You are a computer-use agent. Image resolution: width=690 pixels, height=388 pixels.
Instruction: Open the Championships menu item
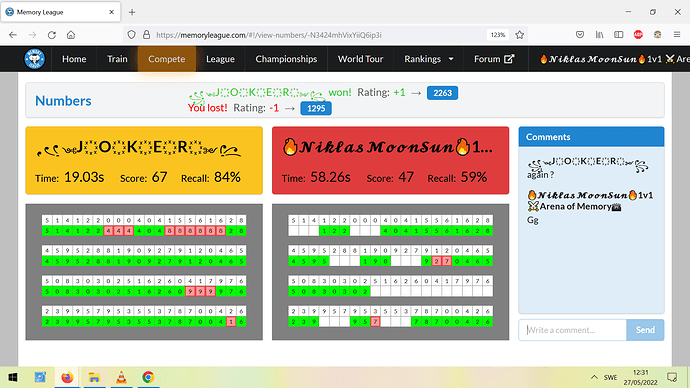[286, 59]
